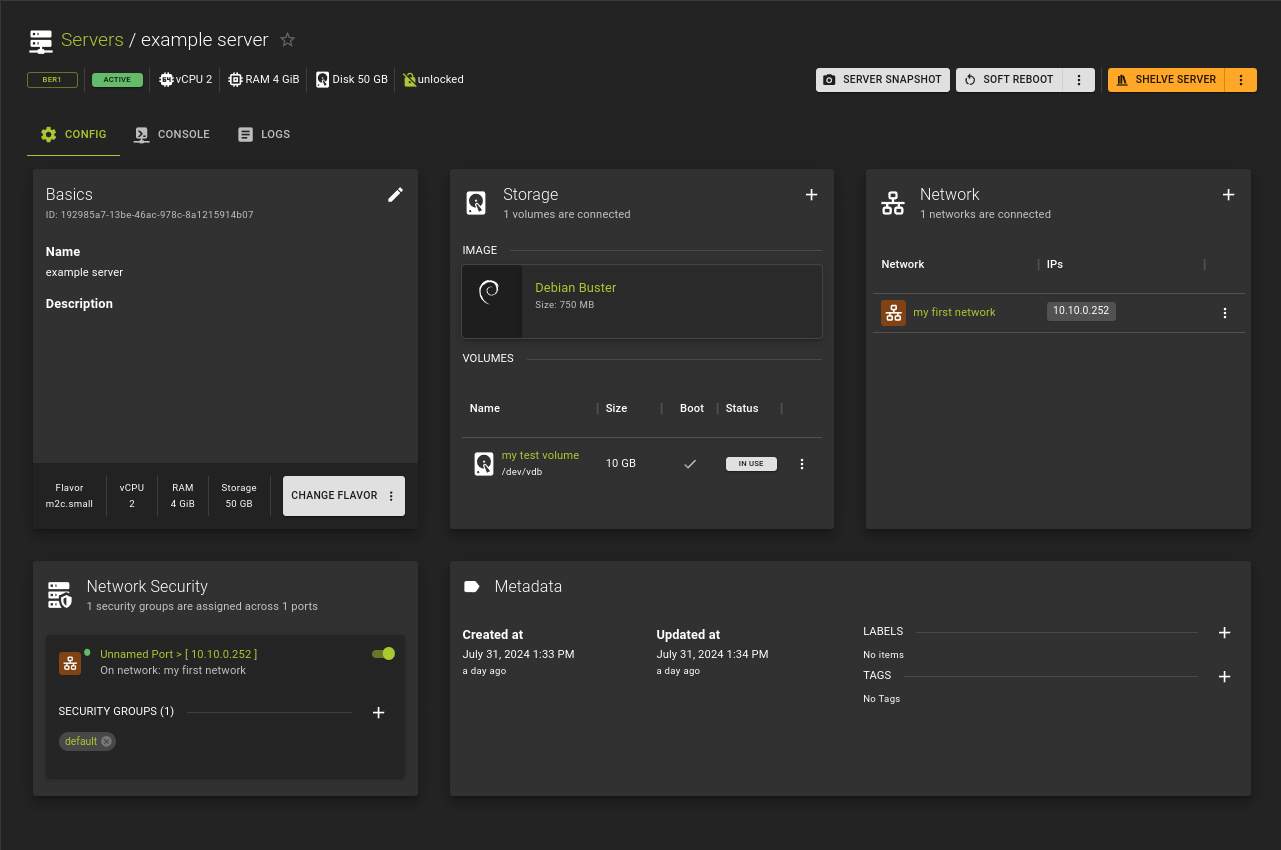Screen dimensions: 1281x850
Task: Open the Shelve Server options menu
Action: pyautogui.click(x=1241, y=80)
